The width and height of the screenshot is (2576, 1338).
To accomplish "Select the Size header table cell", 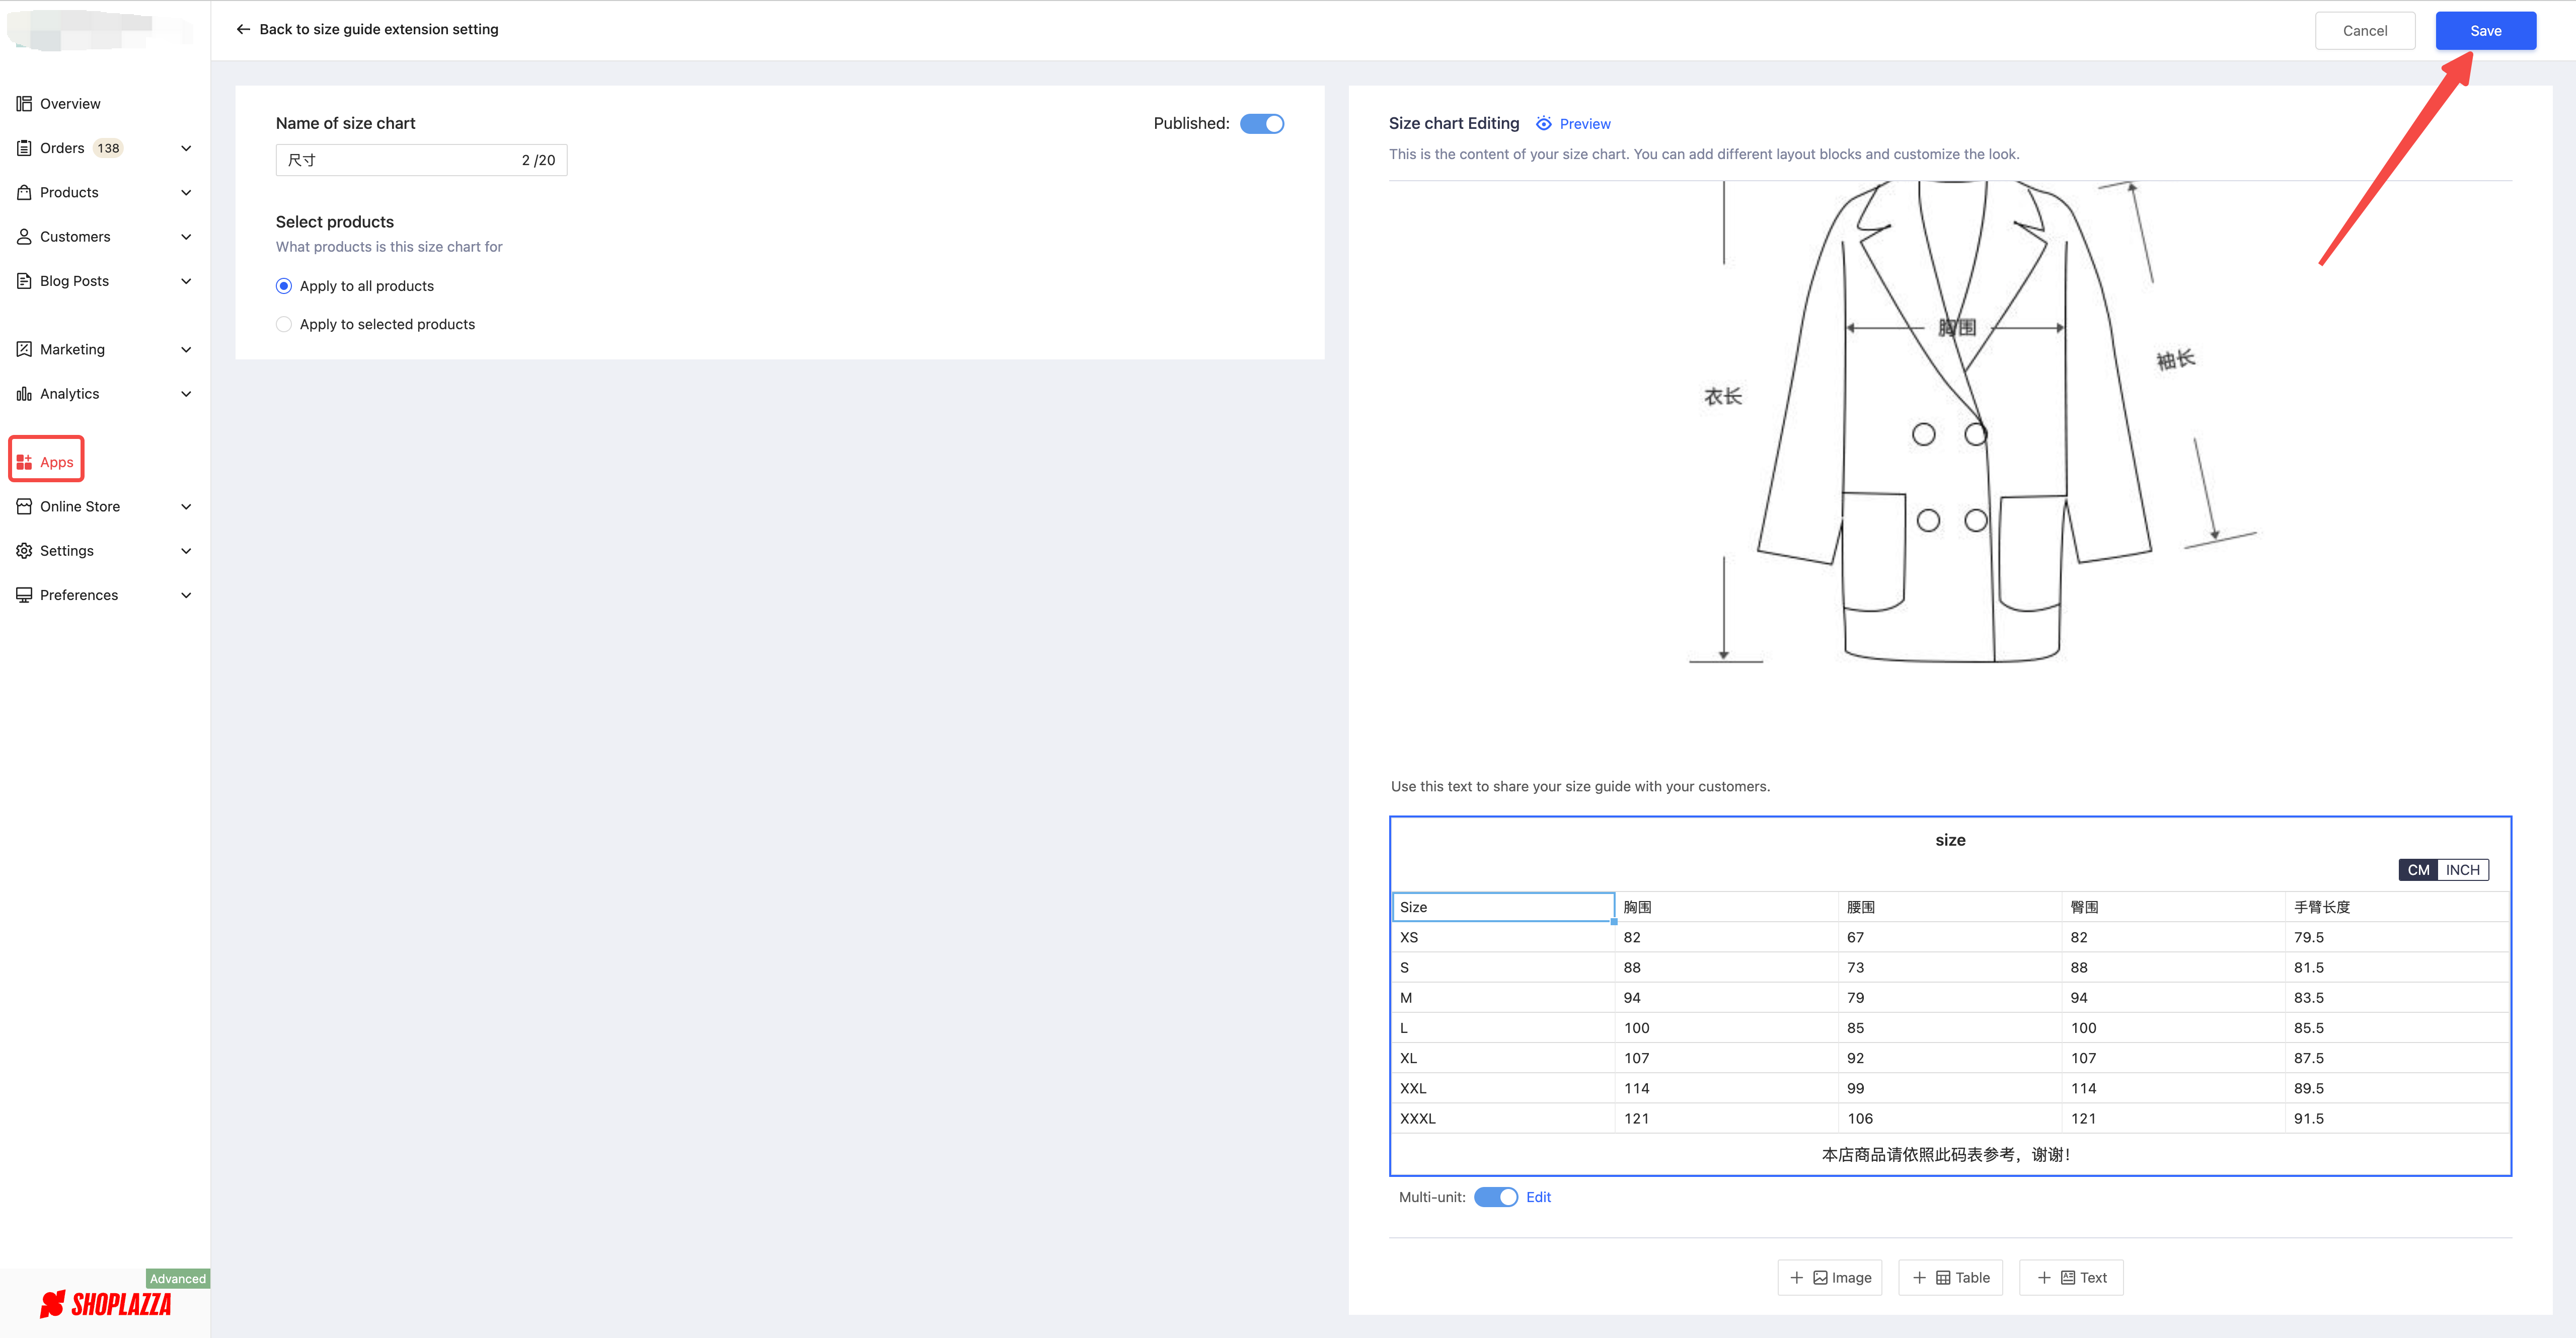I will click(x=1503, y=907).
